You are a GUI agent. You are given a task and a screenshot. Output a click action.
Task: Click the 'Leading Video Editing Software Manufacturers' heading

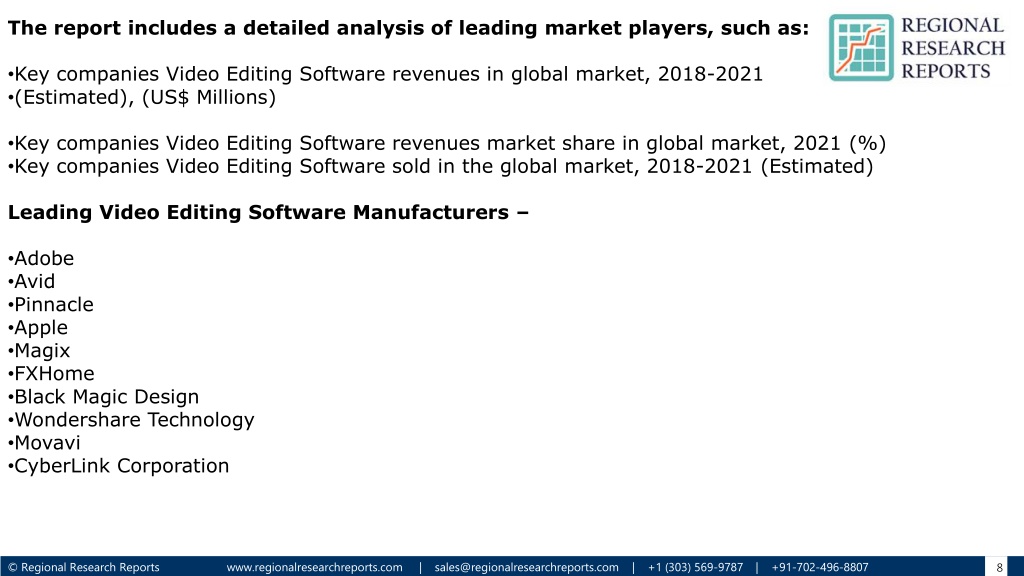point(268,212)
